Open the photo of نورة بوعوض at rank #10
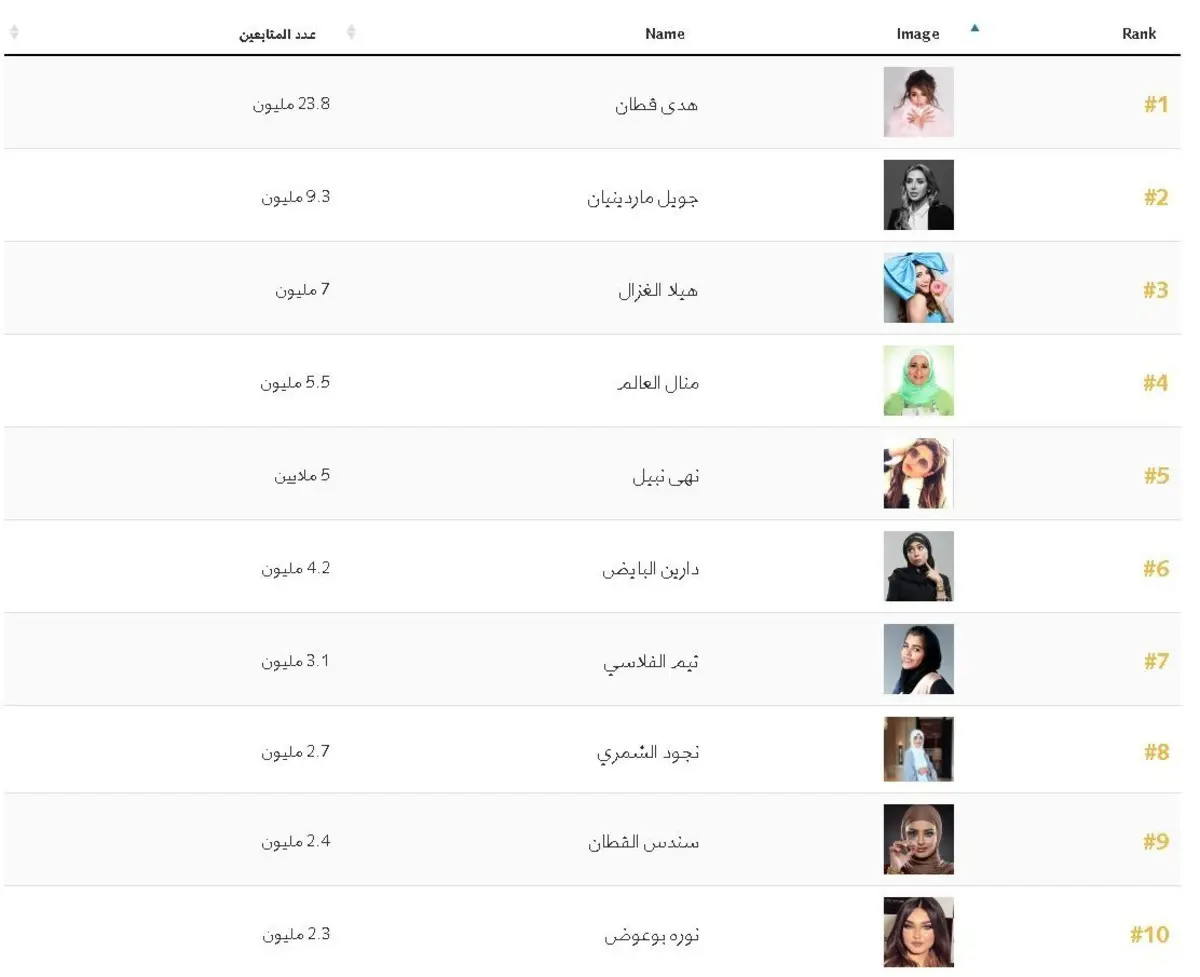The image size is (1200, 977). pyautogui.click(x=918, y=932)
